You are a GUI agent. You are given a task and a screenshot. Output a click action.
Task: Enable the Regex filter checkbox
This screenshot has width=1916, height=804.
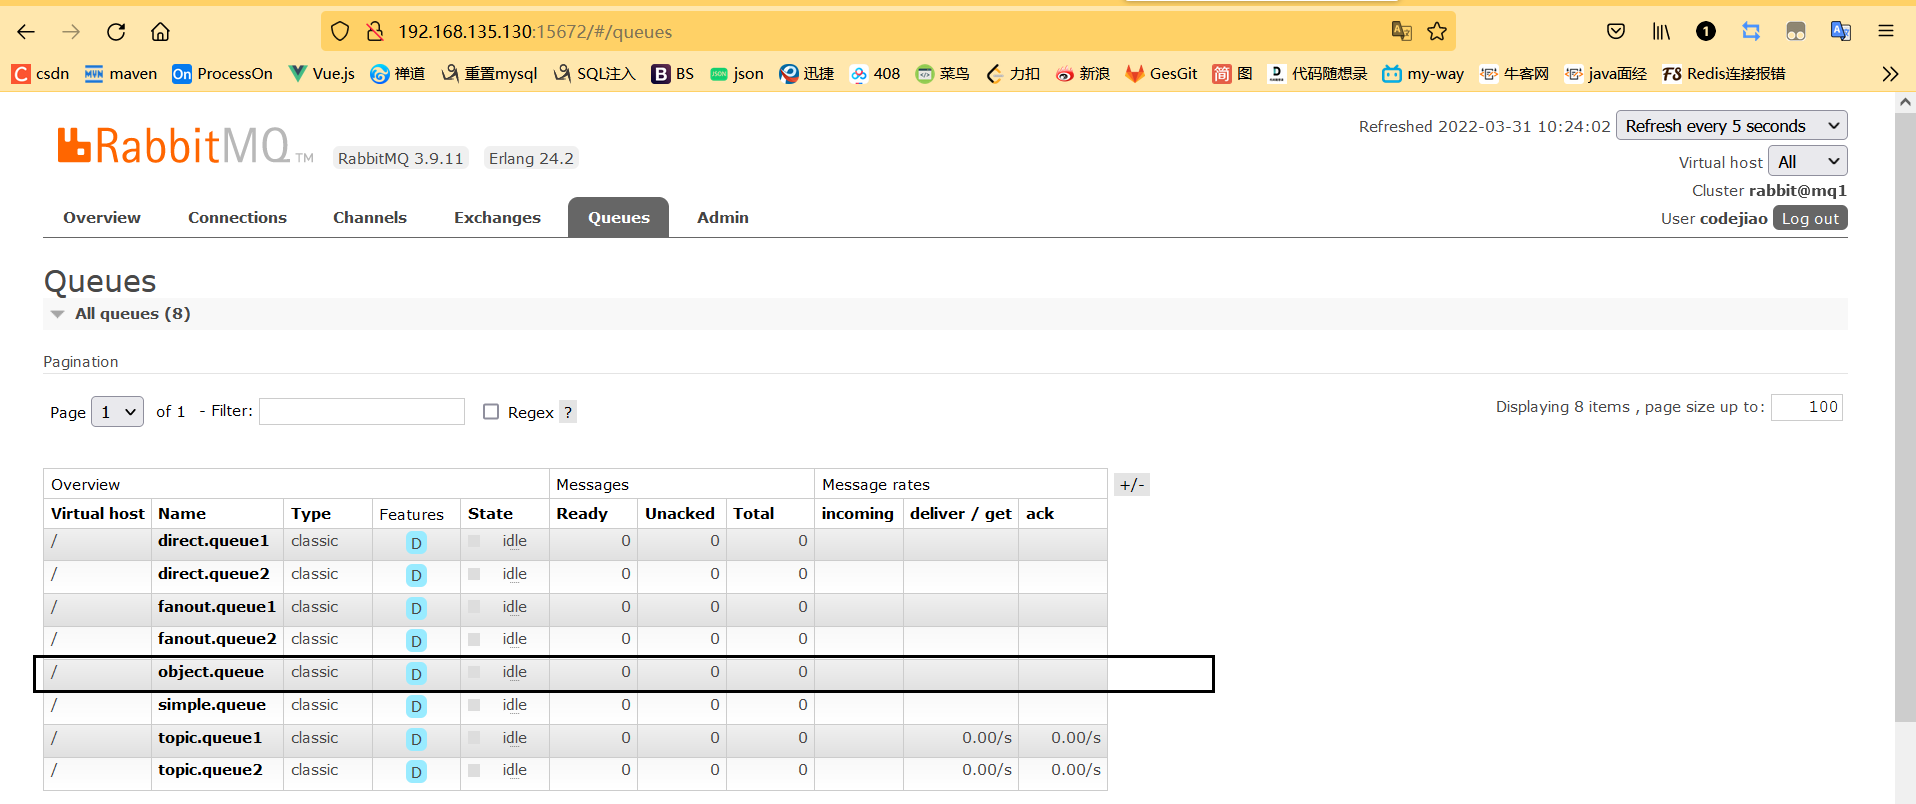pos(491,412)
